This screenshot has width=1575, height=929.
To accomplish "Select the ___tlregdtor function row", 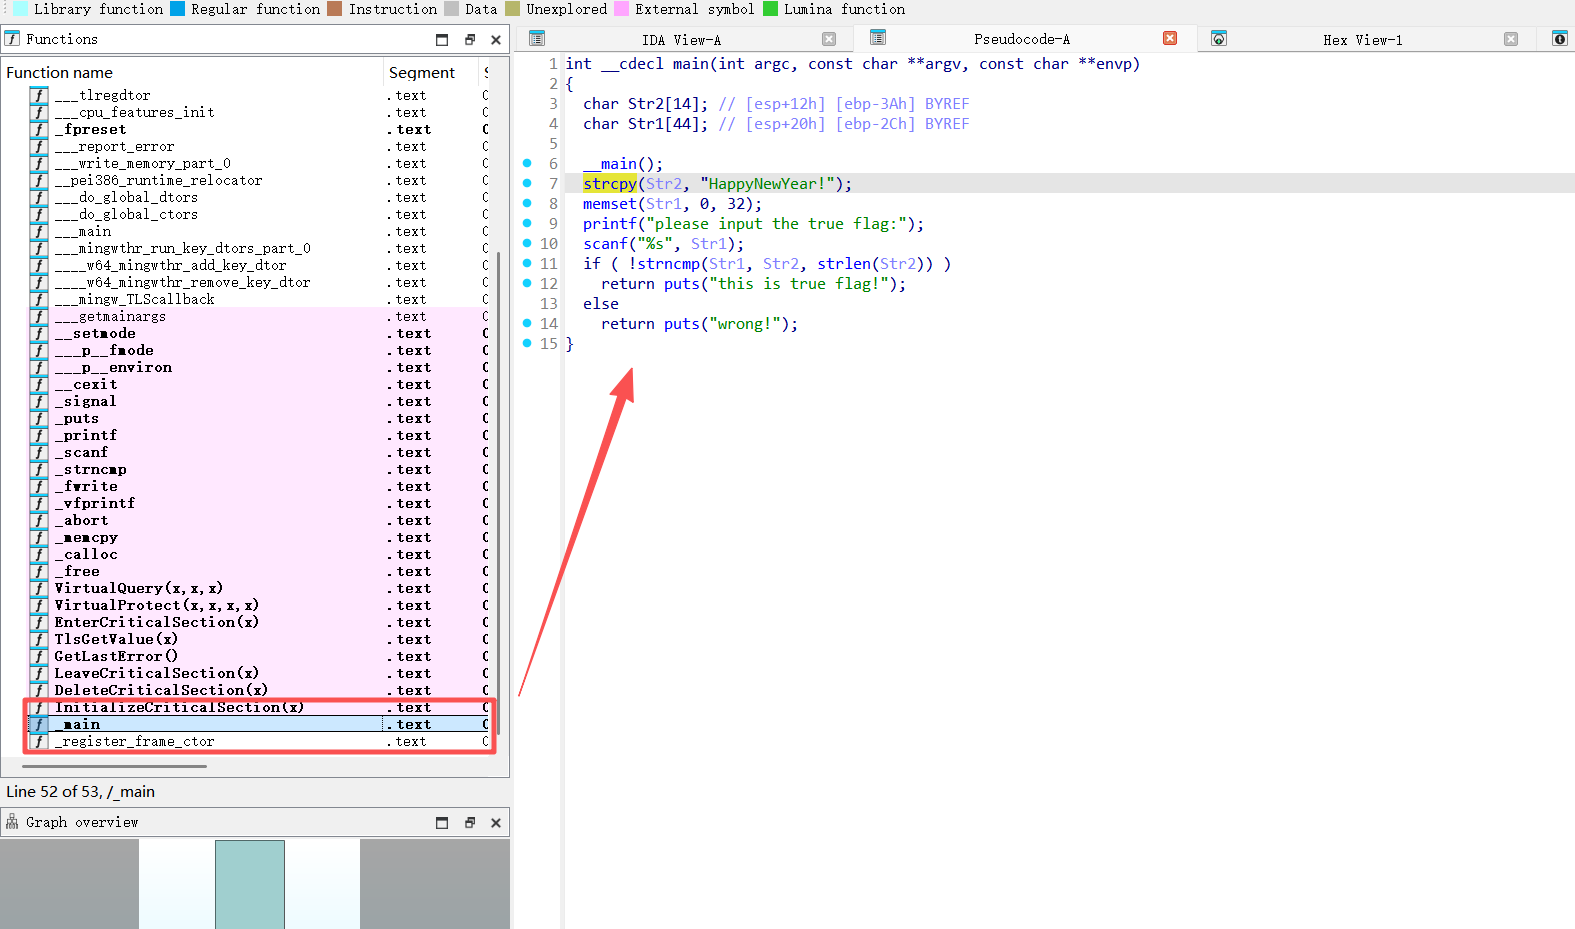I will 258,95.
